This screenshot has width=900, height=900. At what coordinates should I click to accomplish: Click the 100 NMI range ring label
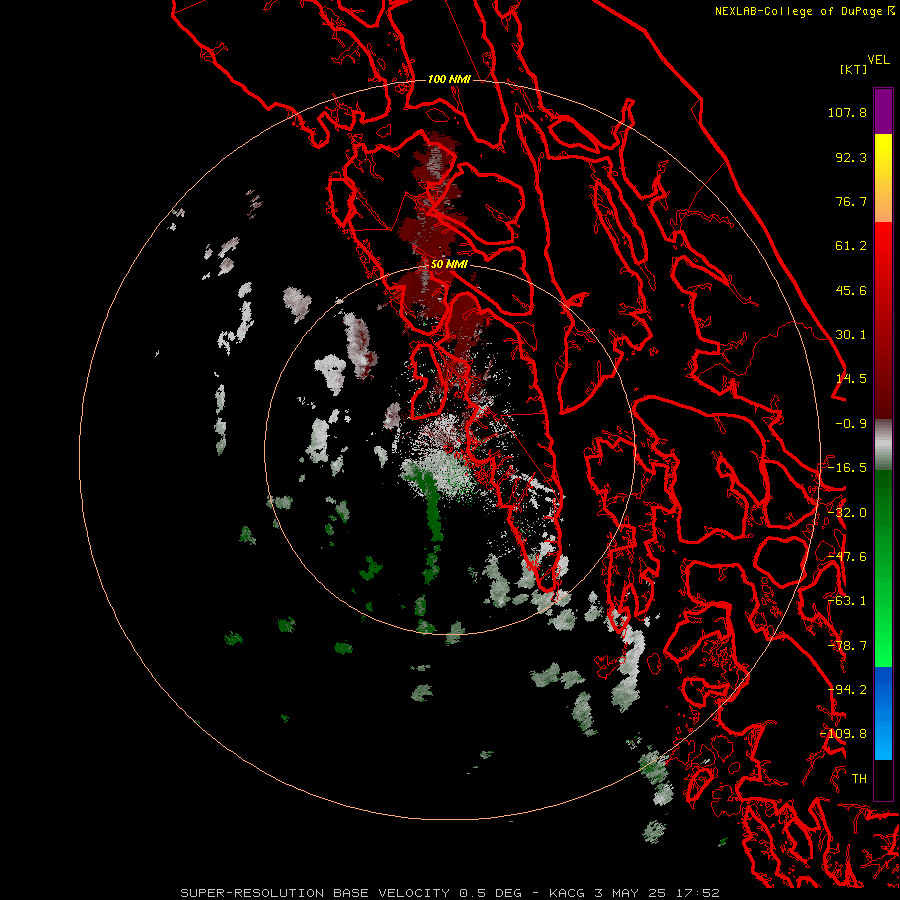[449, 79]
